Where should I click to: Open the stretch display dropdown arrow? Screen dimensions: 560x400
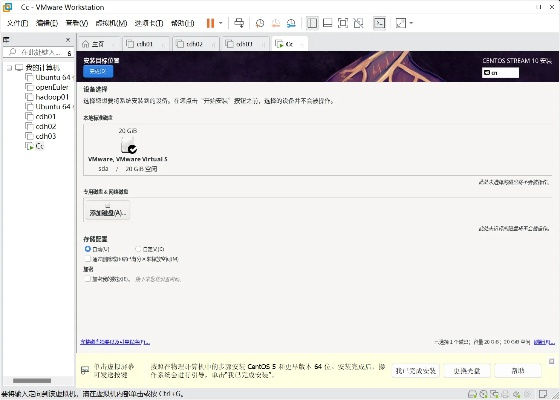point(411,23)
